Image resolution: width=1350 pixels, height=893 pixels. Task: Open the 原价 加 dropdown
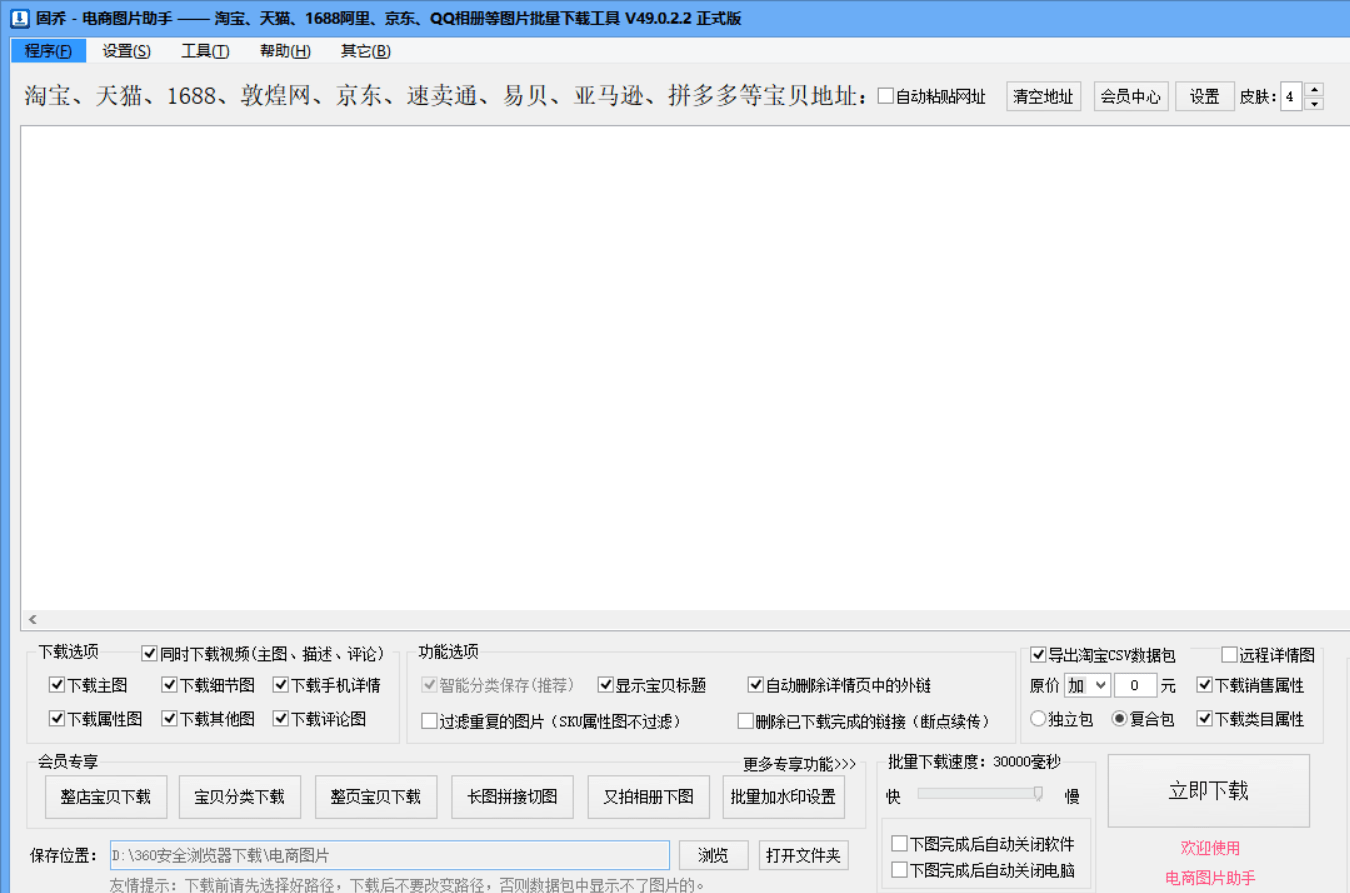(1090, 686)
